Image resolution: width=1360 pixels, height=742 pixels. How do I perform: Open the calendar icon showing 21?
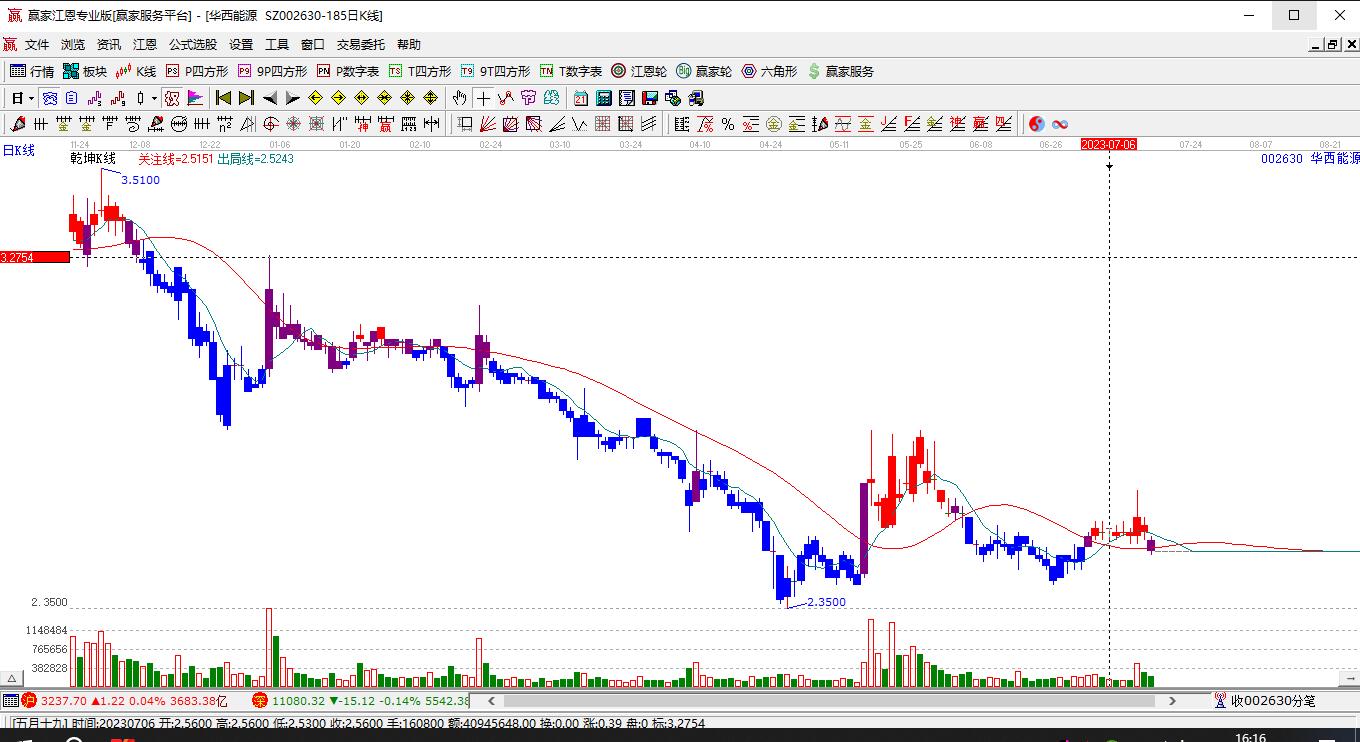[581, 98]
